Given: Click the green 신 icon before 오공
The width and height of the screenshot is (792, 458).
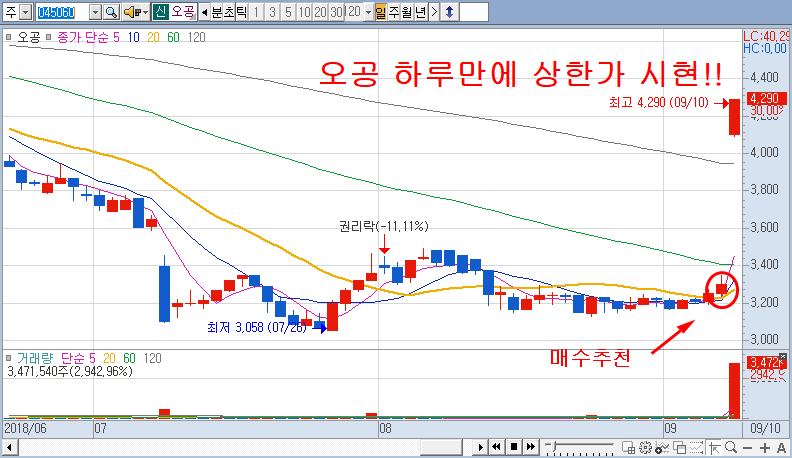Looking at the screenshot, I should click(161, 12).
